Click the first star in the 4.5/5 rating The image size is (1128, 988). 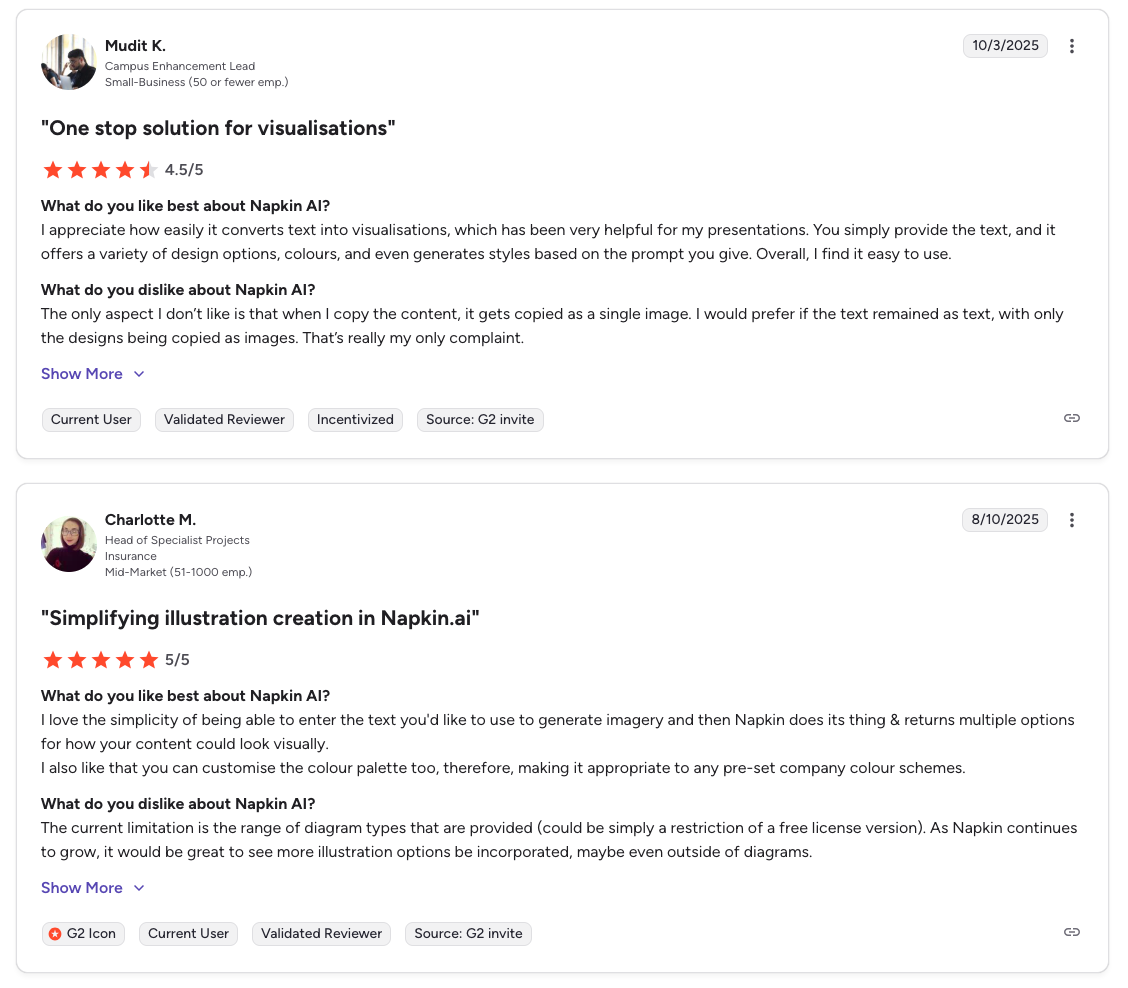tap(52, 170)
